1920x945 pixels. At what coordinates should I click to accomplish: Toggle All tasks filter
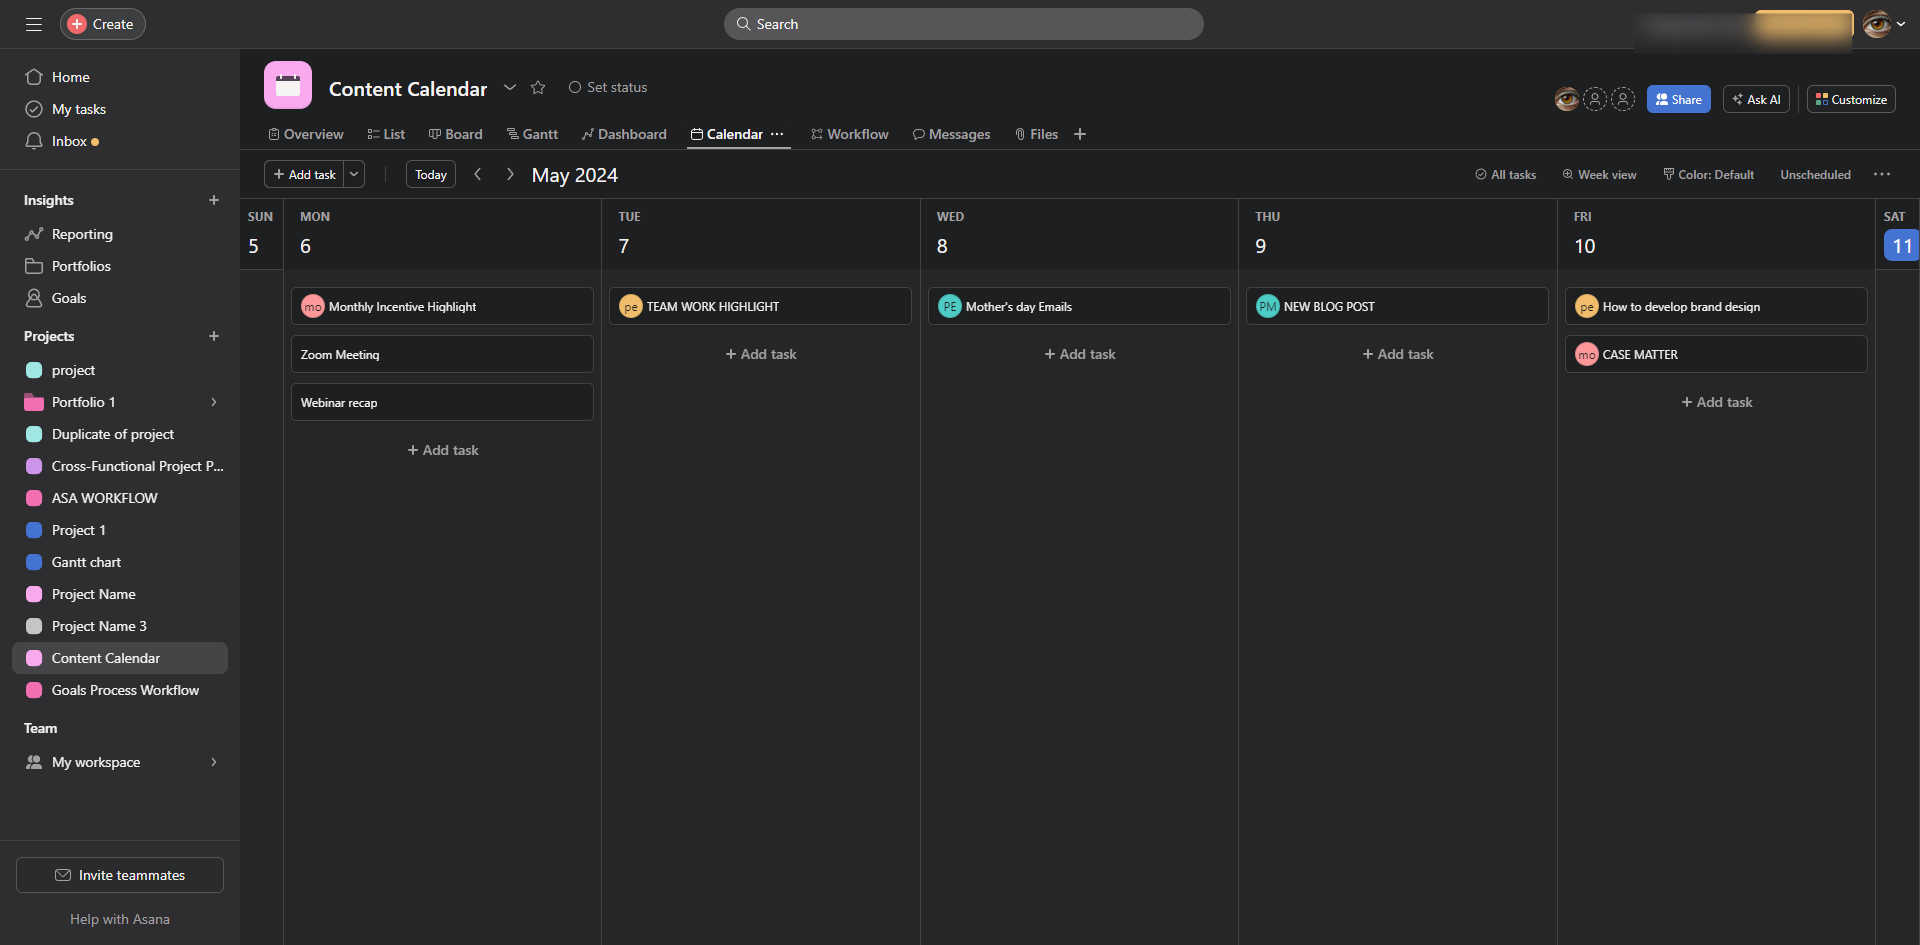coord(1506,175)
